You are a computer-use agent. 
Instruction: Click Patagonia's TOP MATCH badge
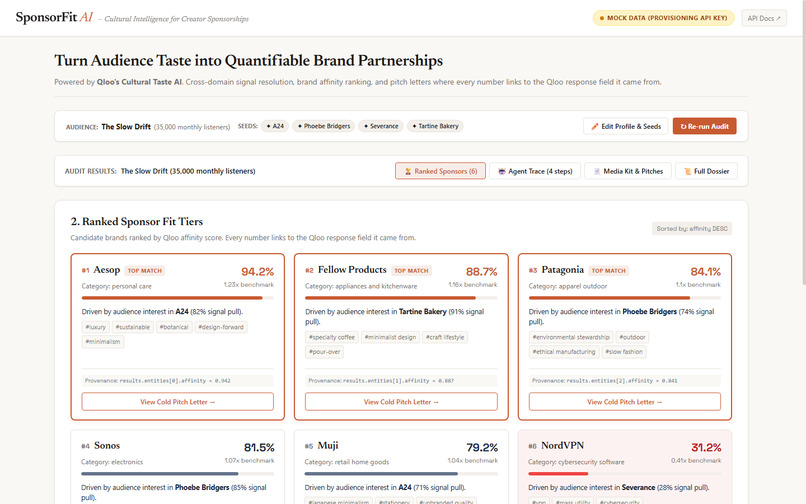point(608,271)
